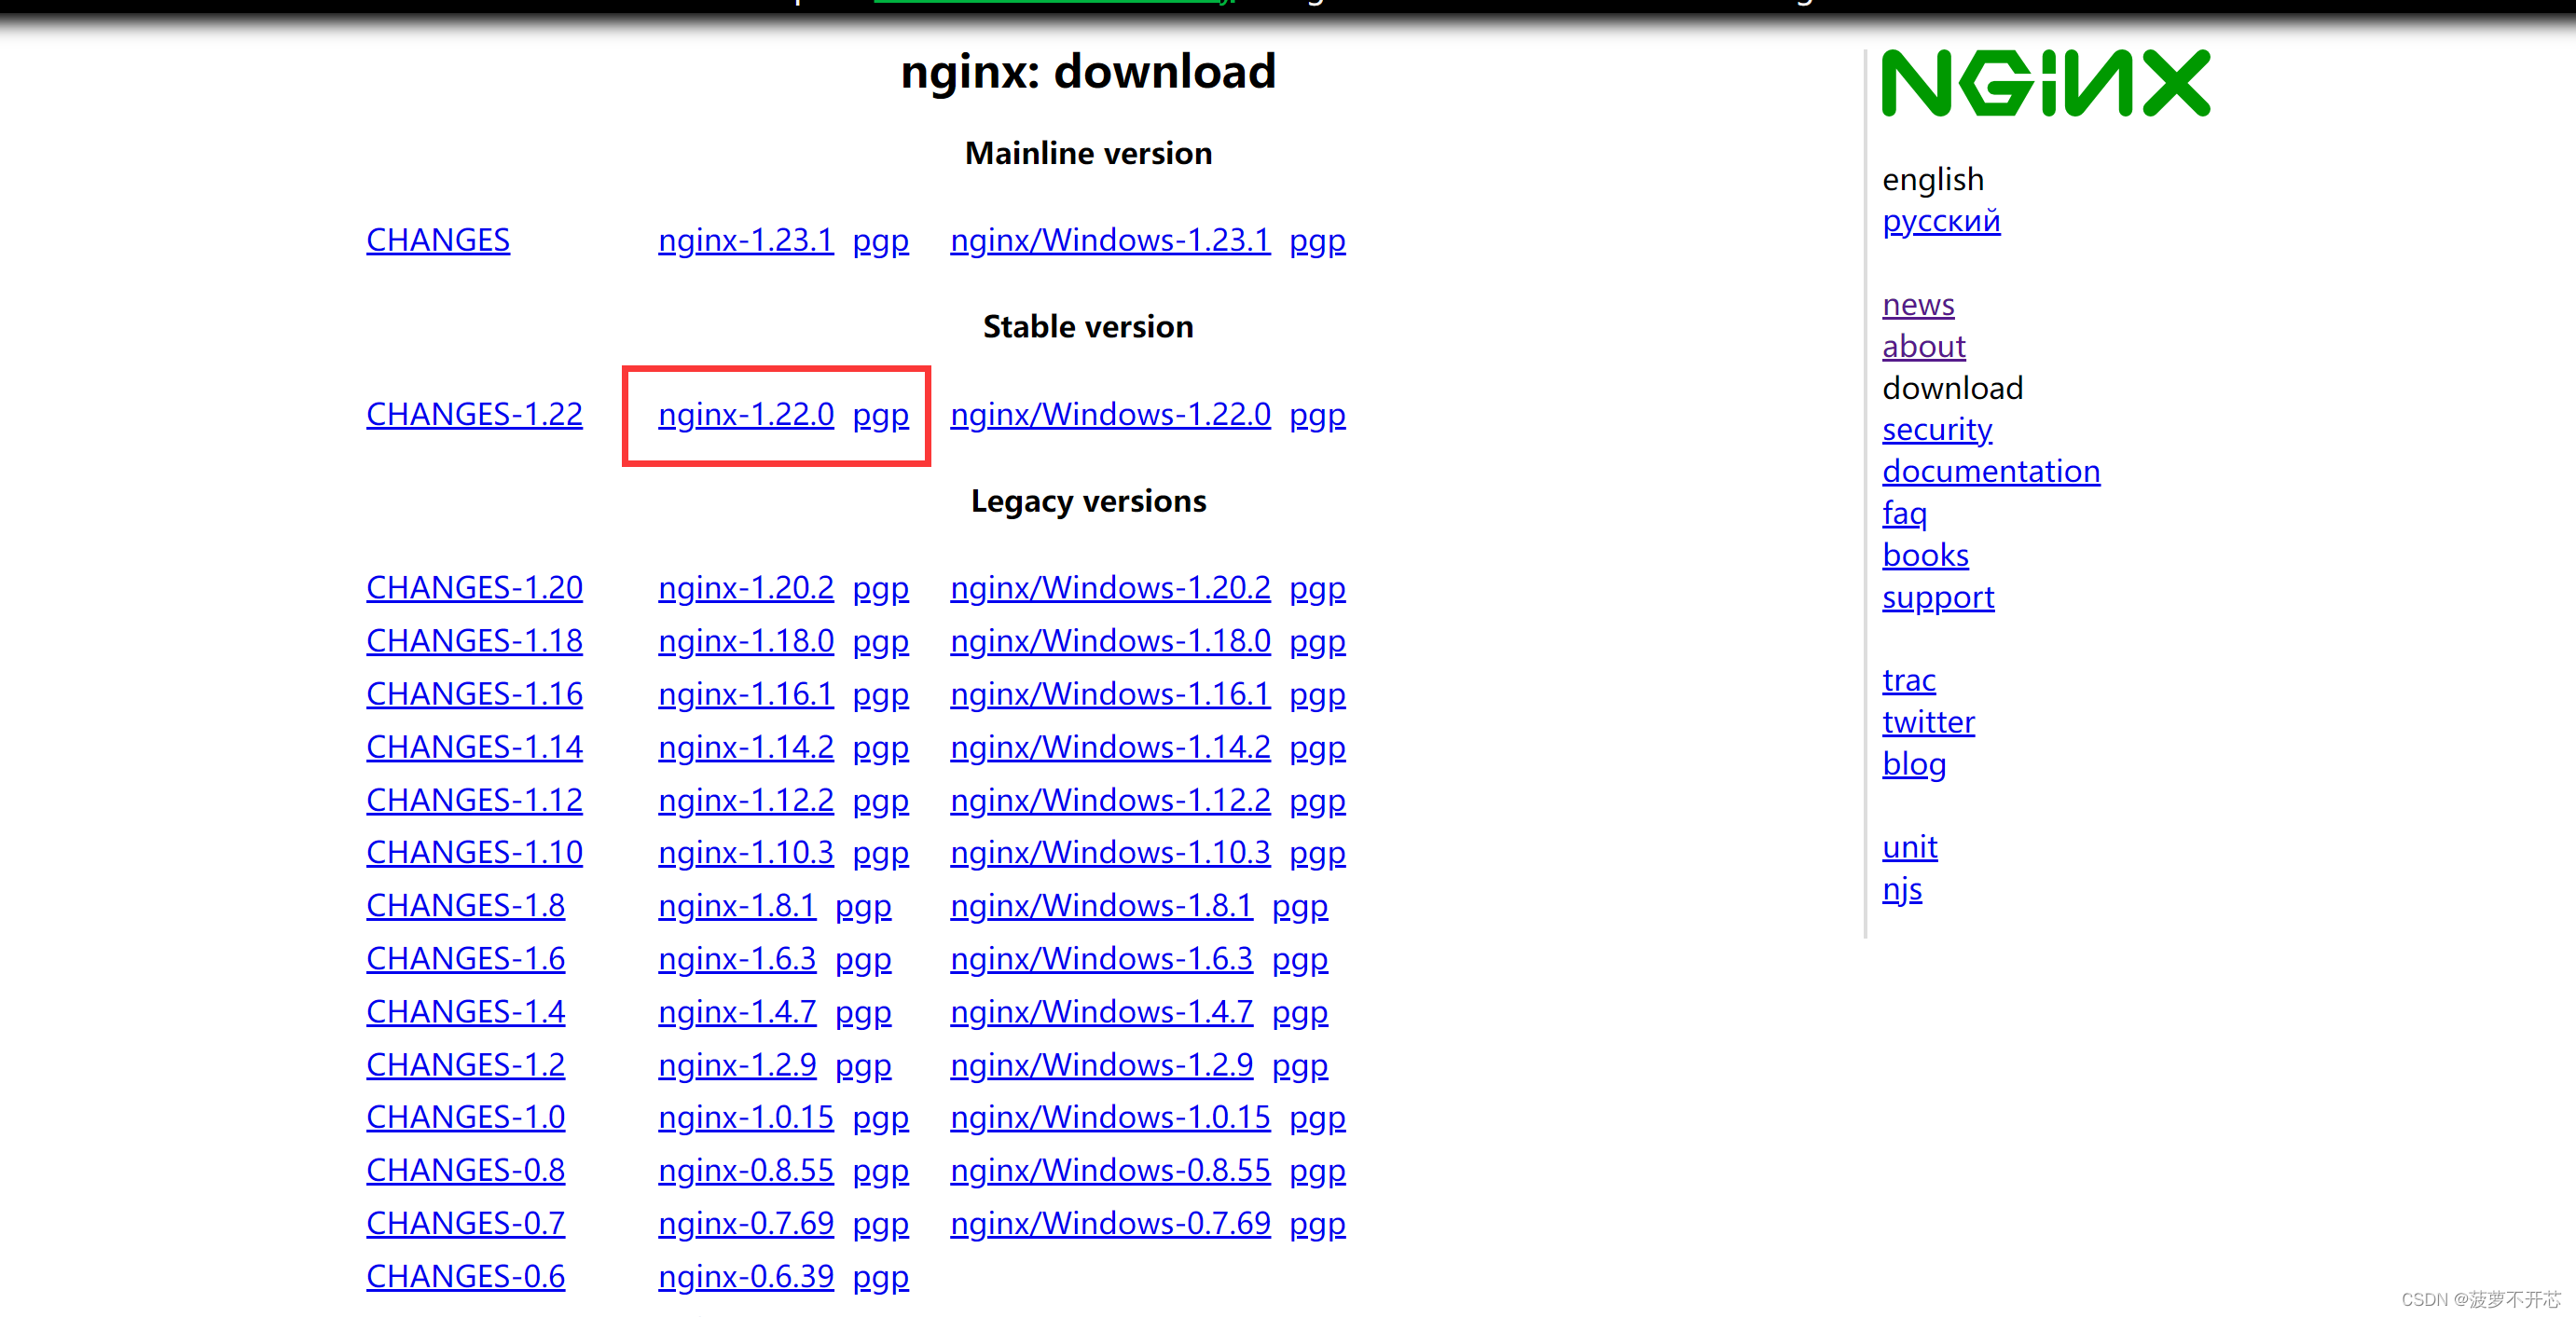The image size is (2576, 1317).
Task: Open CHANGES-1.6 link
Action: tap(465, 958)
